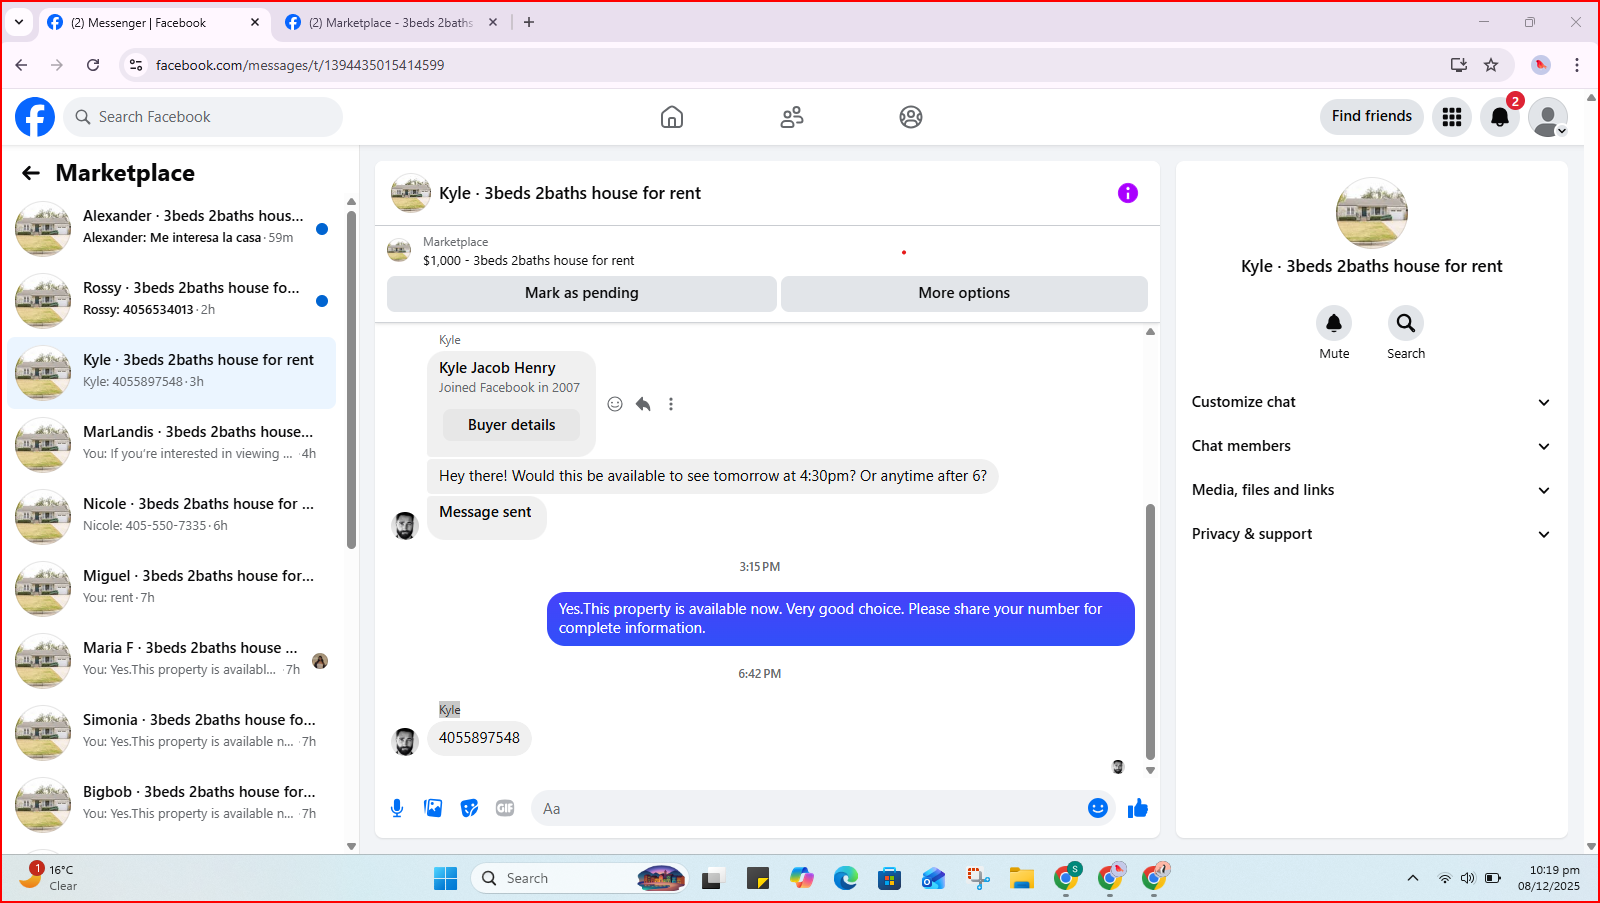This screenshot has height=903, width=1600.
Task: Click the install app icon in address bar
Action: pyautogui.click(x=1459, y=65)
